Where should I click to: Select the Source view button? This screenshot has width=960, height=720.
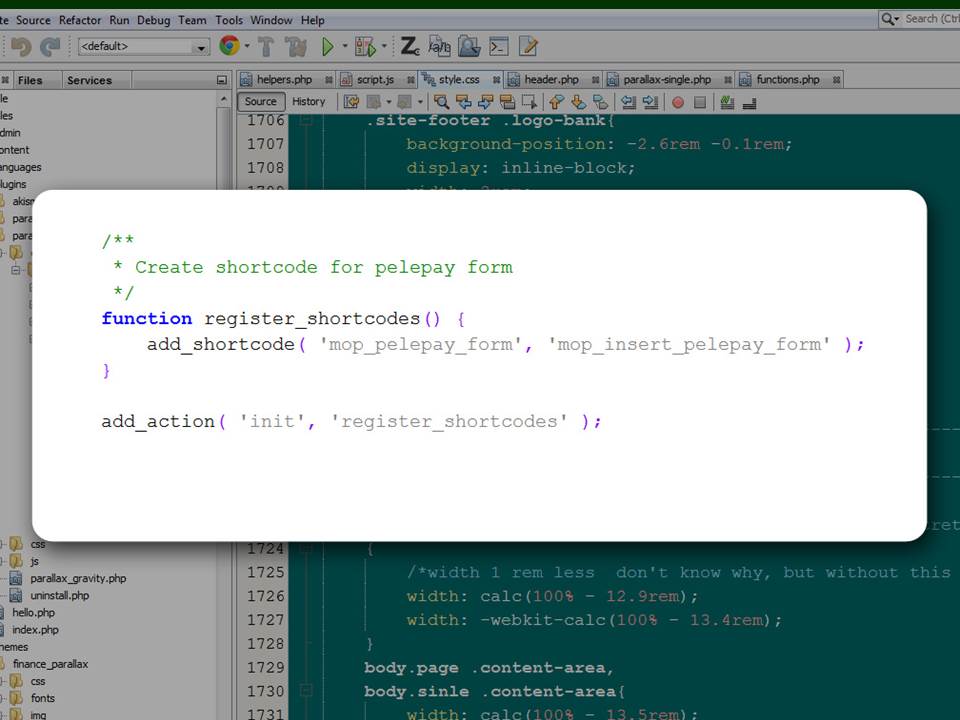(260, 102)
